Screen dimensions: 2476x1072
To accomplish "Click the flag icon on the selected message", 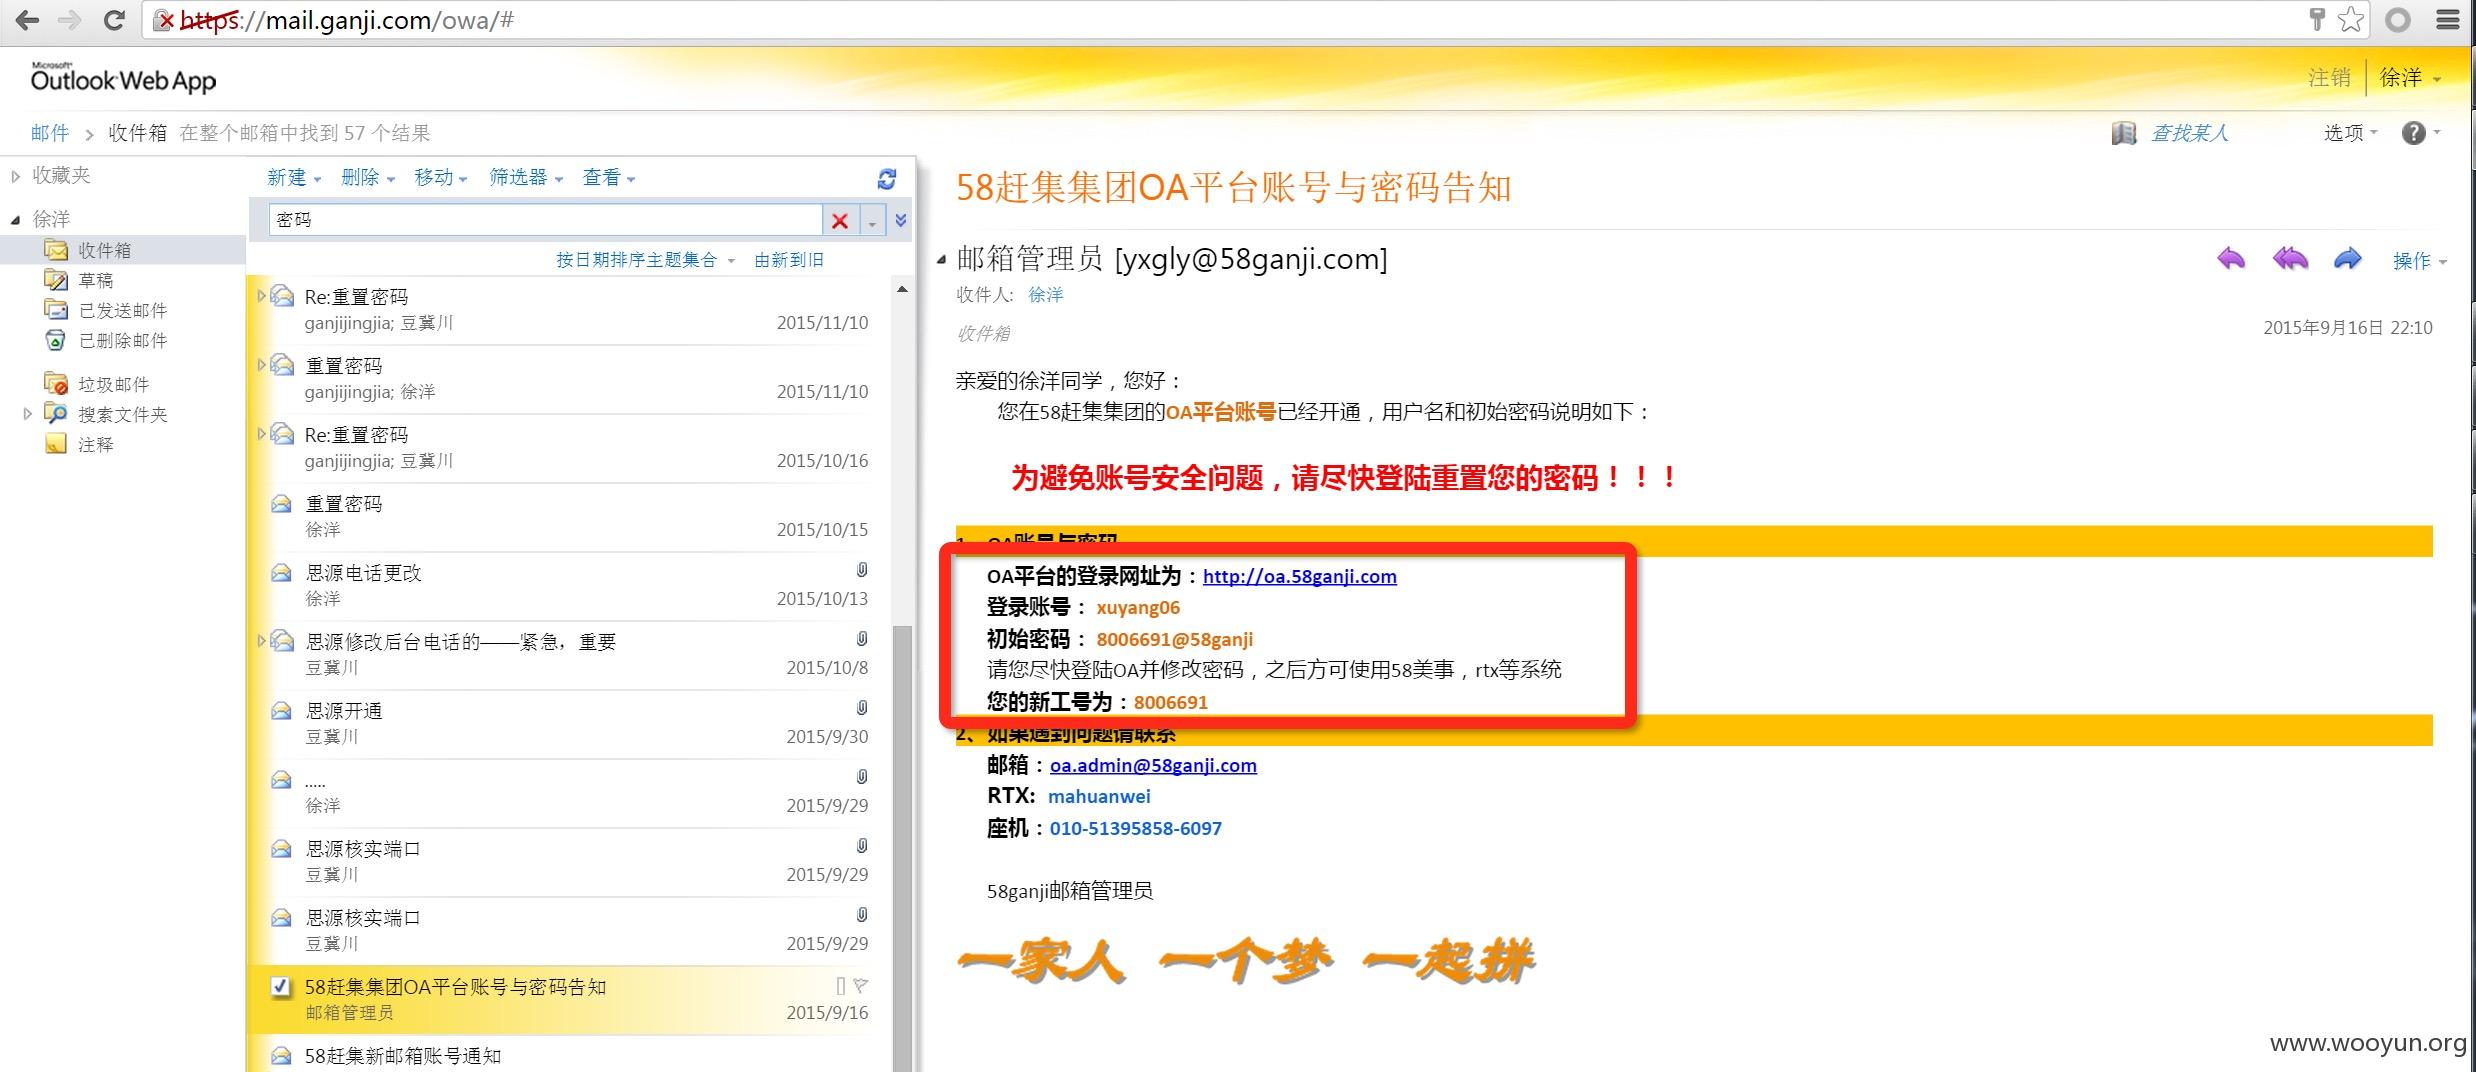I will tap(860, 986).
